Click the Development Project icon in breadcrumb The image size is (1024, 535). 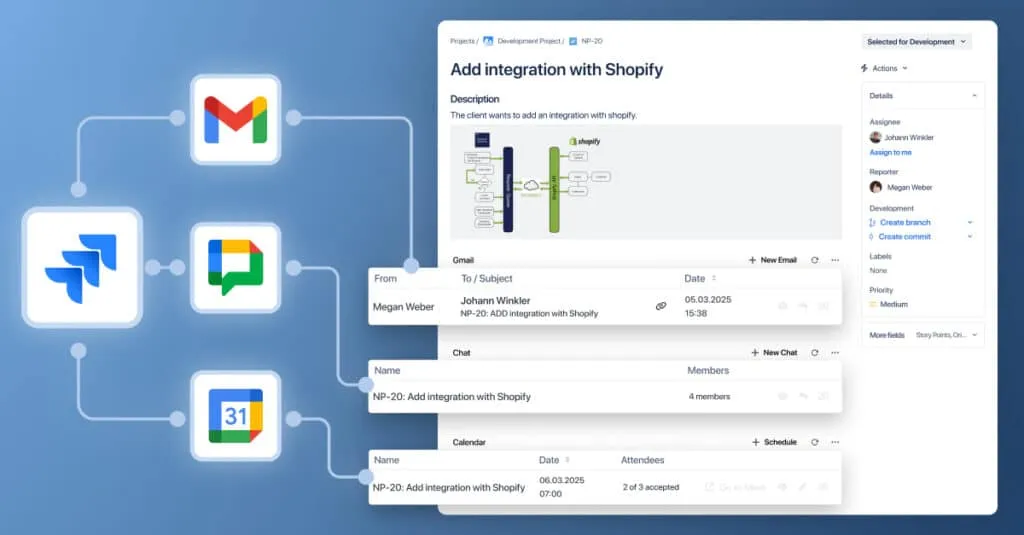(x=488, y=41)
